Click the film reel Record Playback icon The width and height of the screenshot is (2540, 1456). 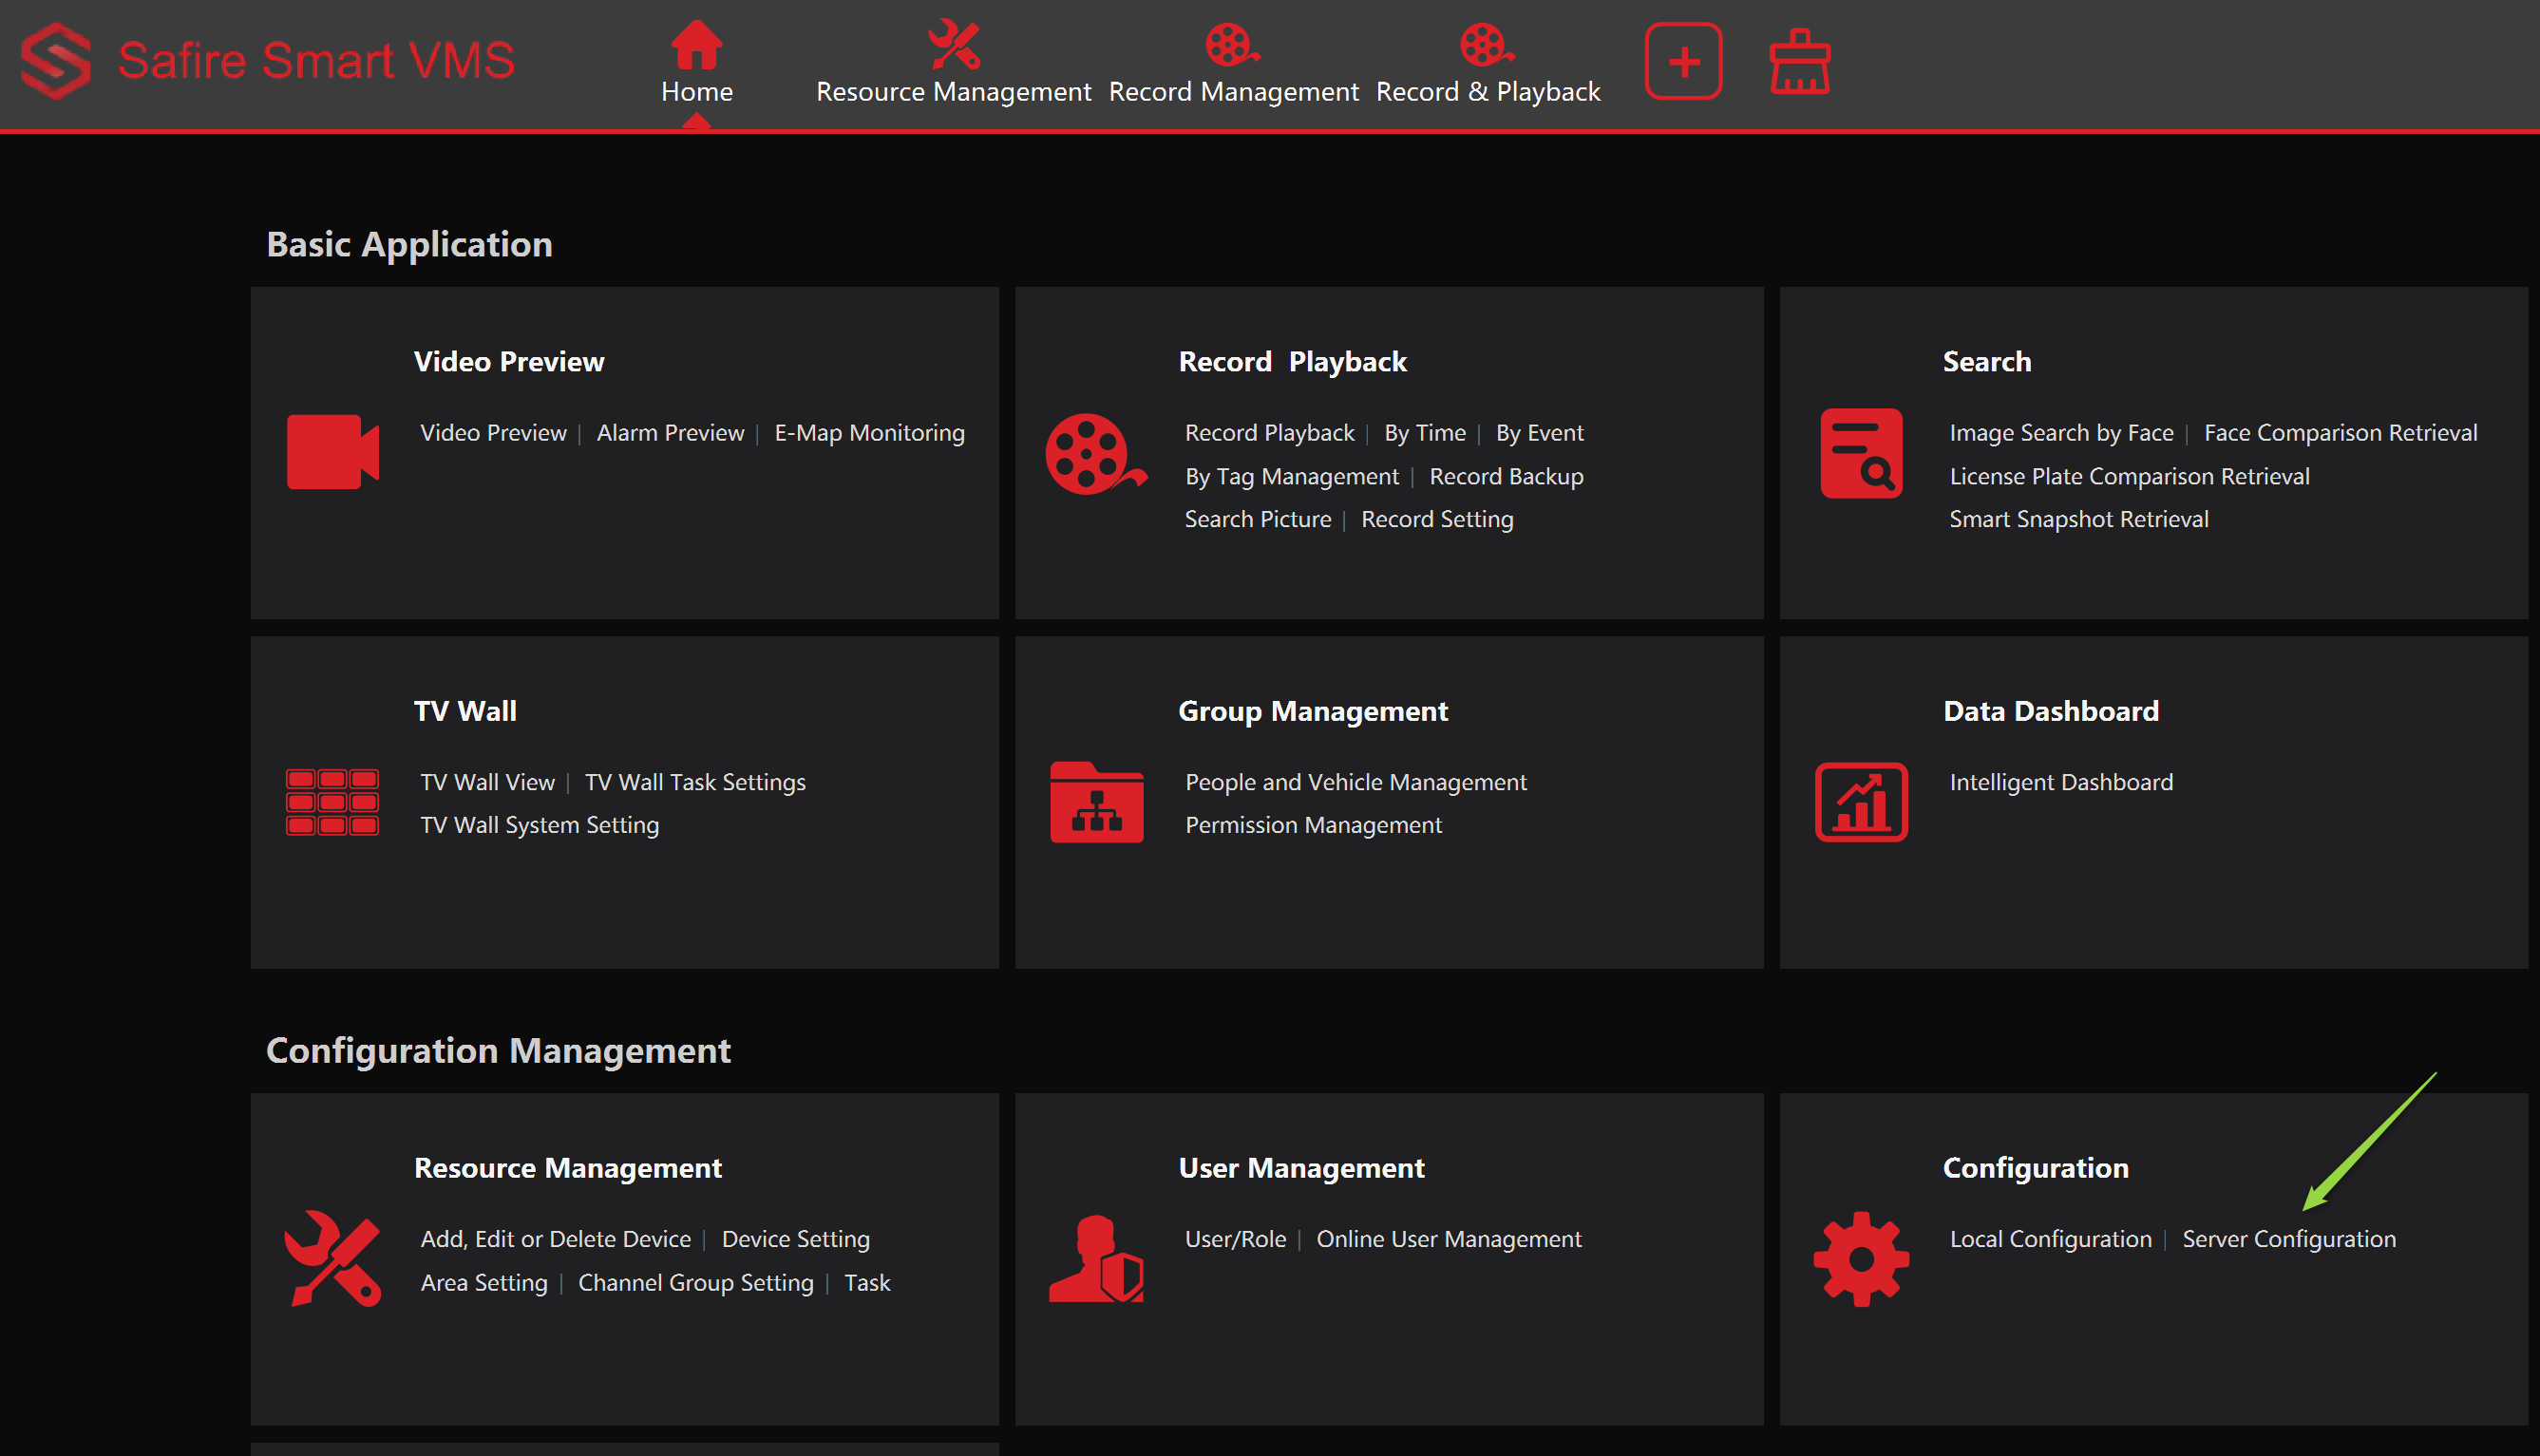point(1096,453)
